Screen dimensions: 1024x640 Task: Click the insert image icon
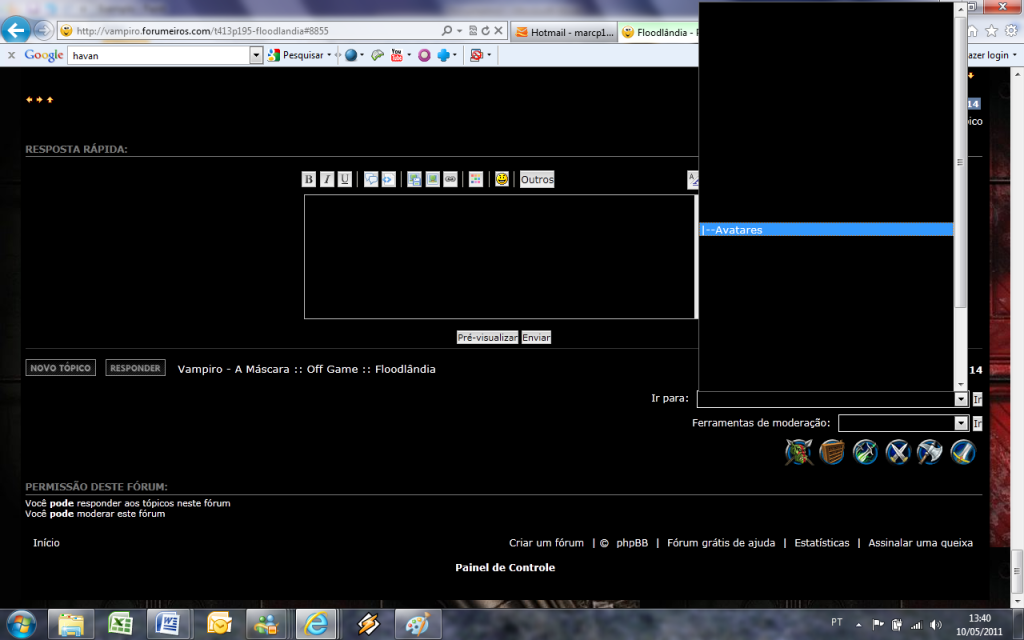tap(432, 179)
